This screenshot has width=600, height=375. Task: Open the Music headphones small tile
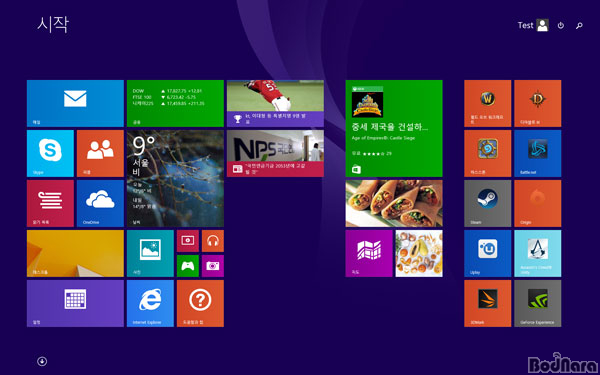(x=213, y=241)
